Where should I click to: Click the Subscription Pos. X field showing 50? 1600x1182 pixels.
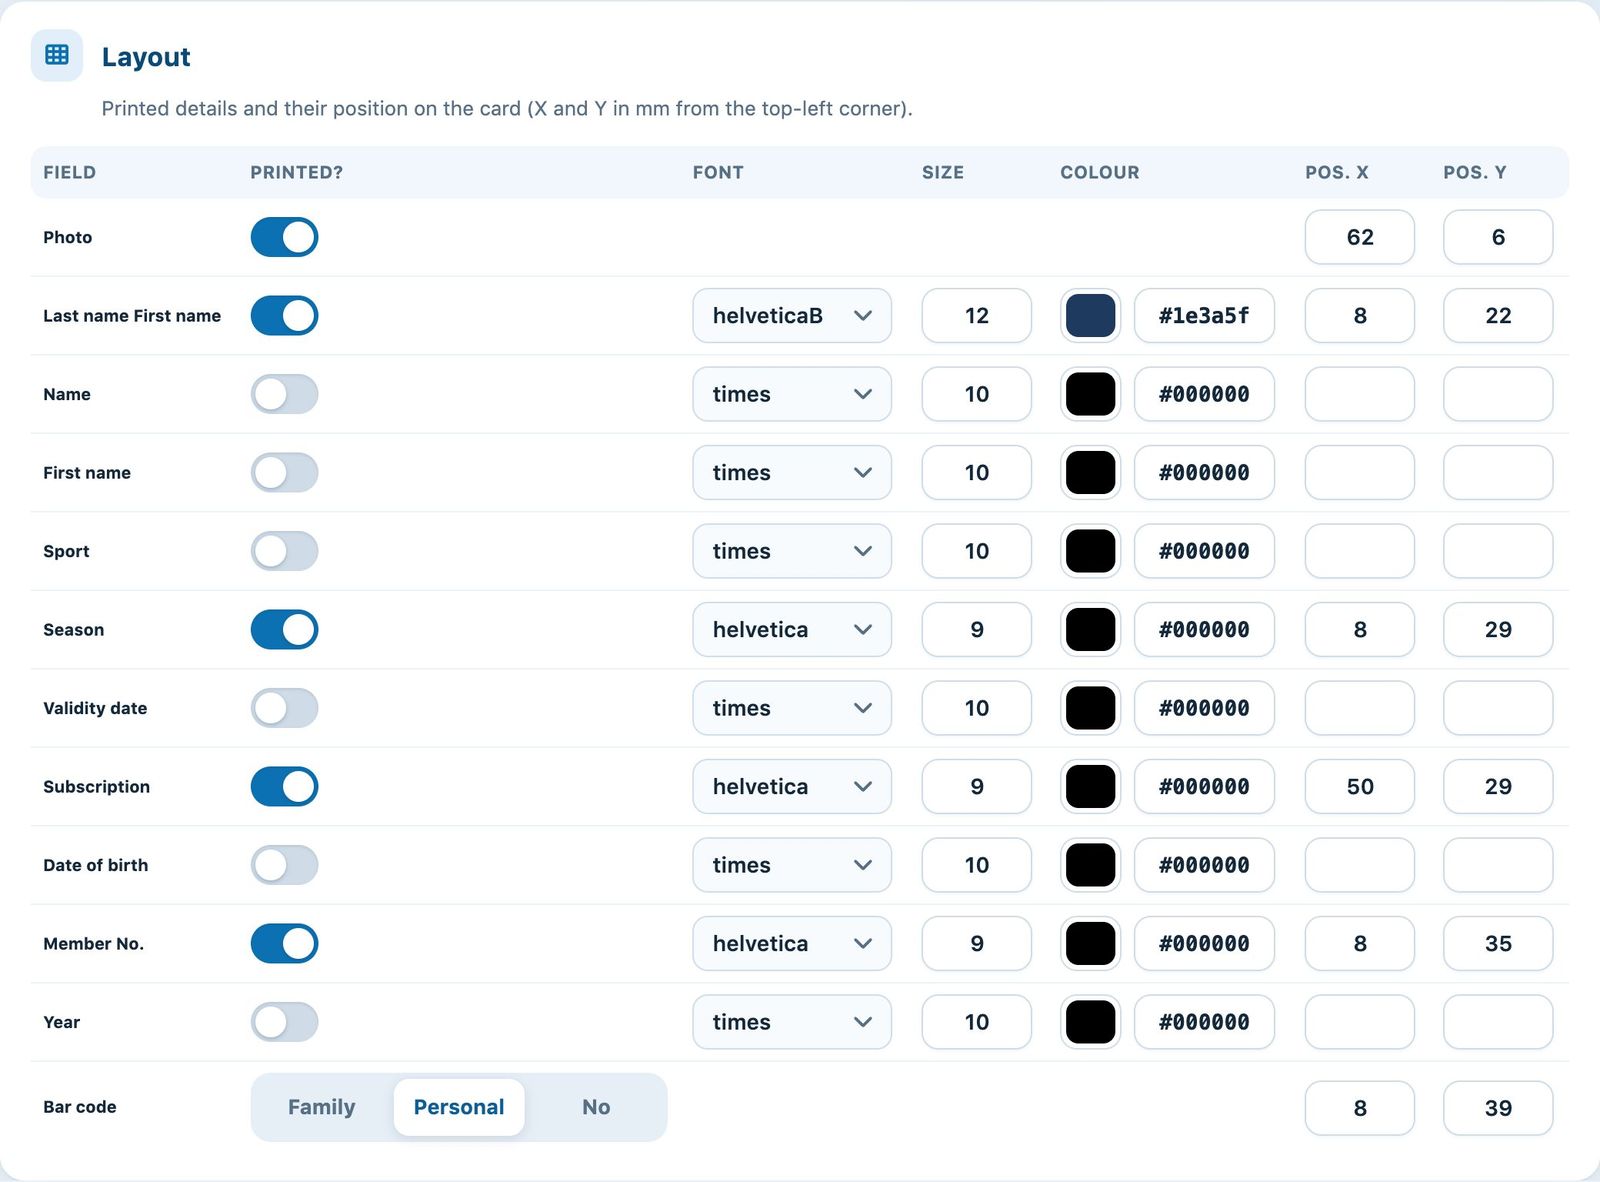1360,787
